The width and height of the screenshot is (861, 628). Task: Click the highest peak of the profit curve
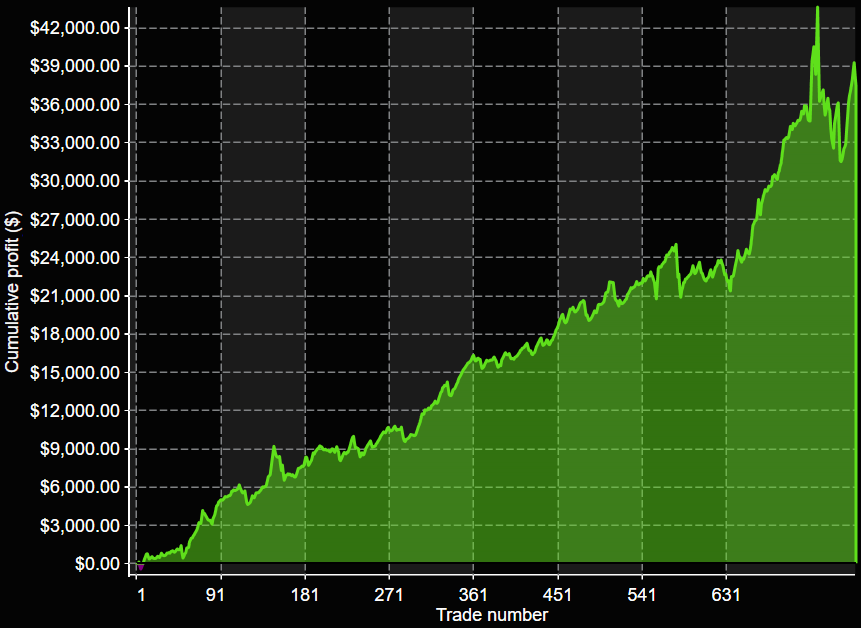point(818,9)
